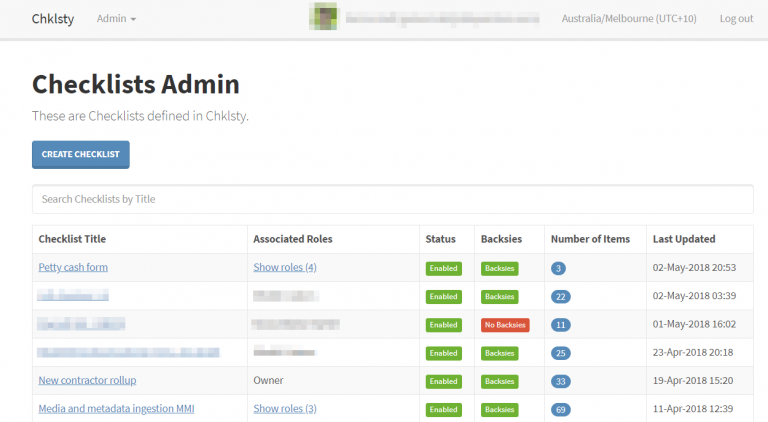Click the item count badge showing 33
Screen dimensions: 768x422
(561, 381)
